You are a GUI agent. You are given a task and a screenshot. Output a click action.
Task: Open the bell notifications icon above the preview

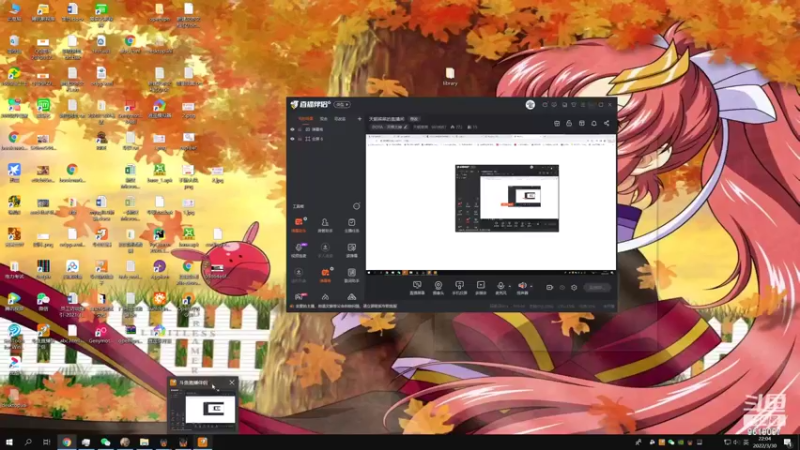tap(594, 123)
